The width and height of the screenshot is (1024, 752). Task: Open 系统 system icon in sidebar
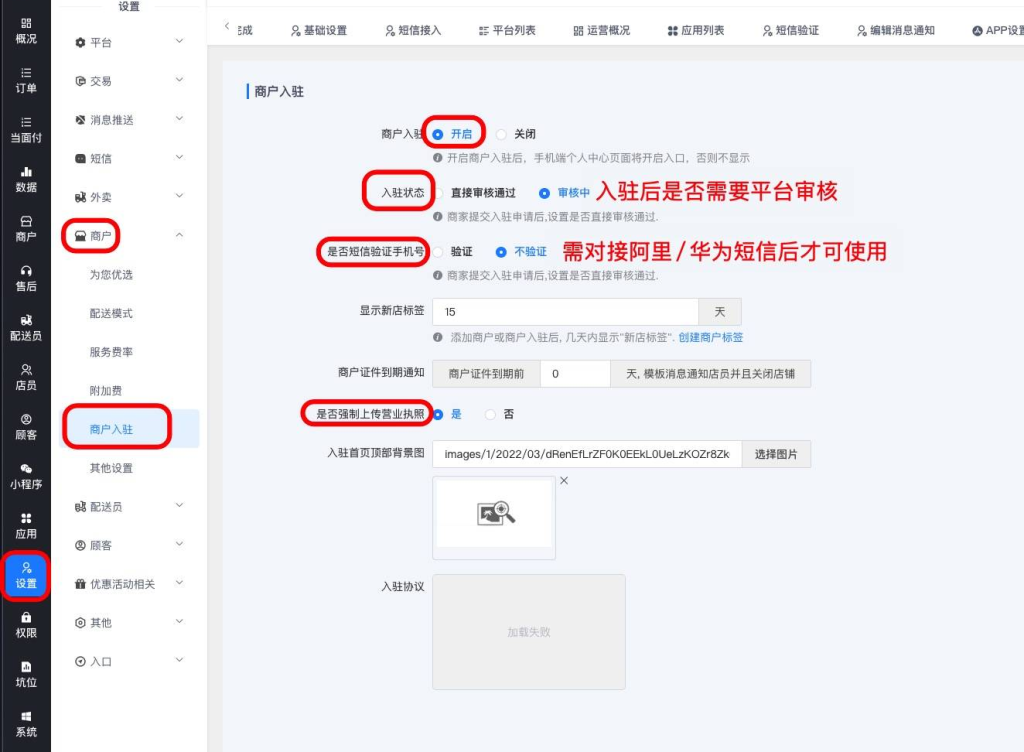[x=25, y=723]
